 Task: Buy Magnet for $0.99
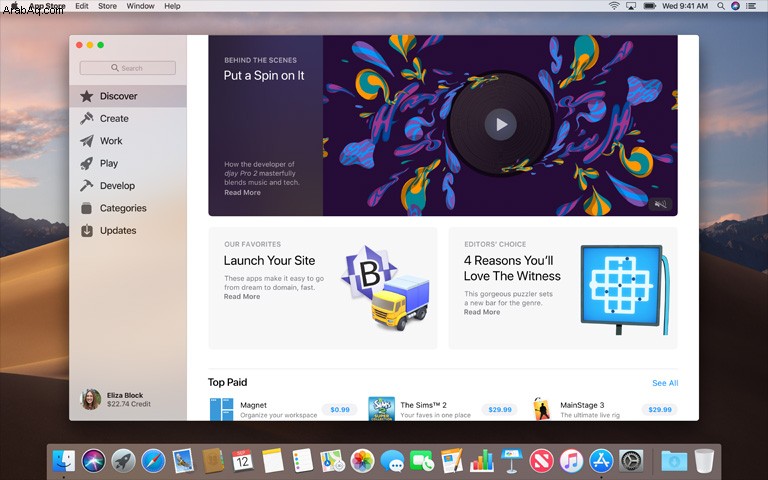point(339,409)
